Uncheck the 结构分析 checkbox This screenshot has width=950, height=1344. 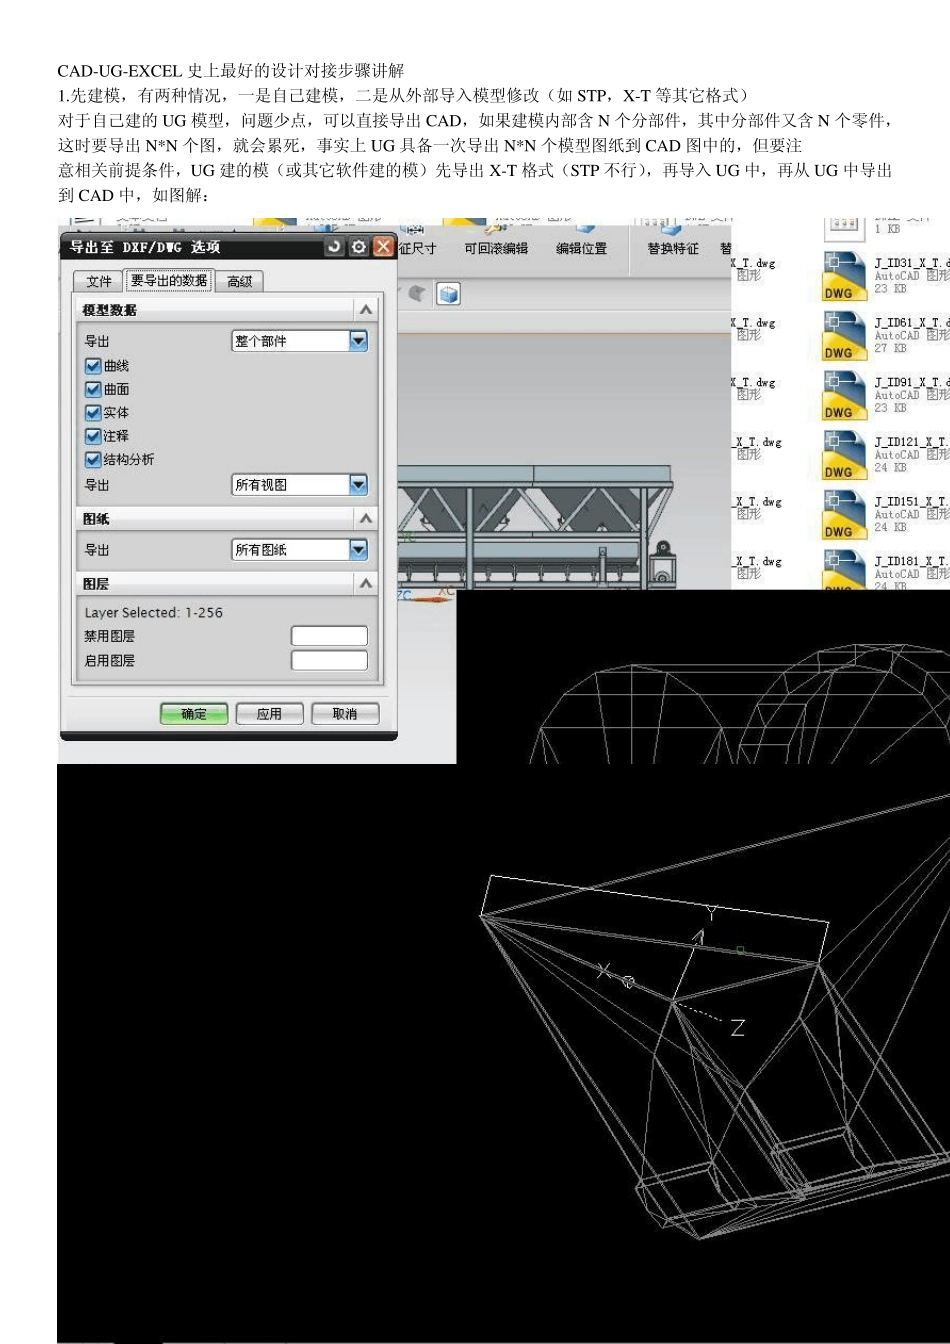[93, 459]
